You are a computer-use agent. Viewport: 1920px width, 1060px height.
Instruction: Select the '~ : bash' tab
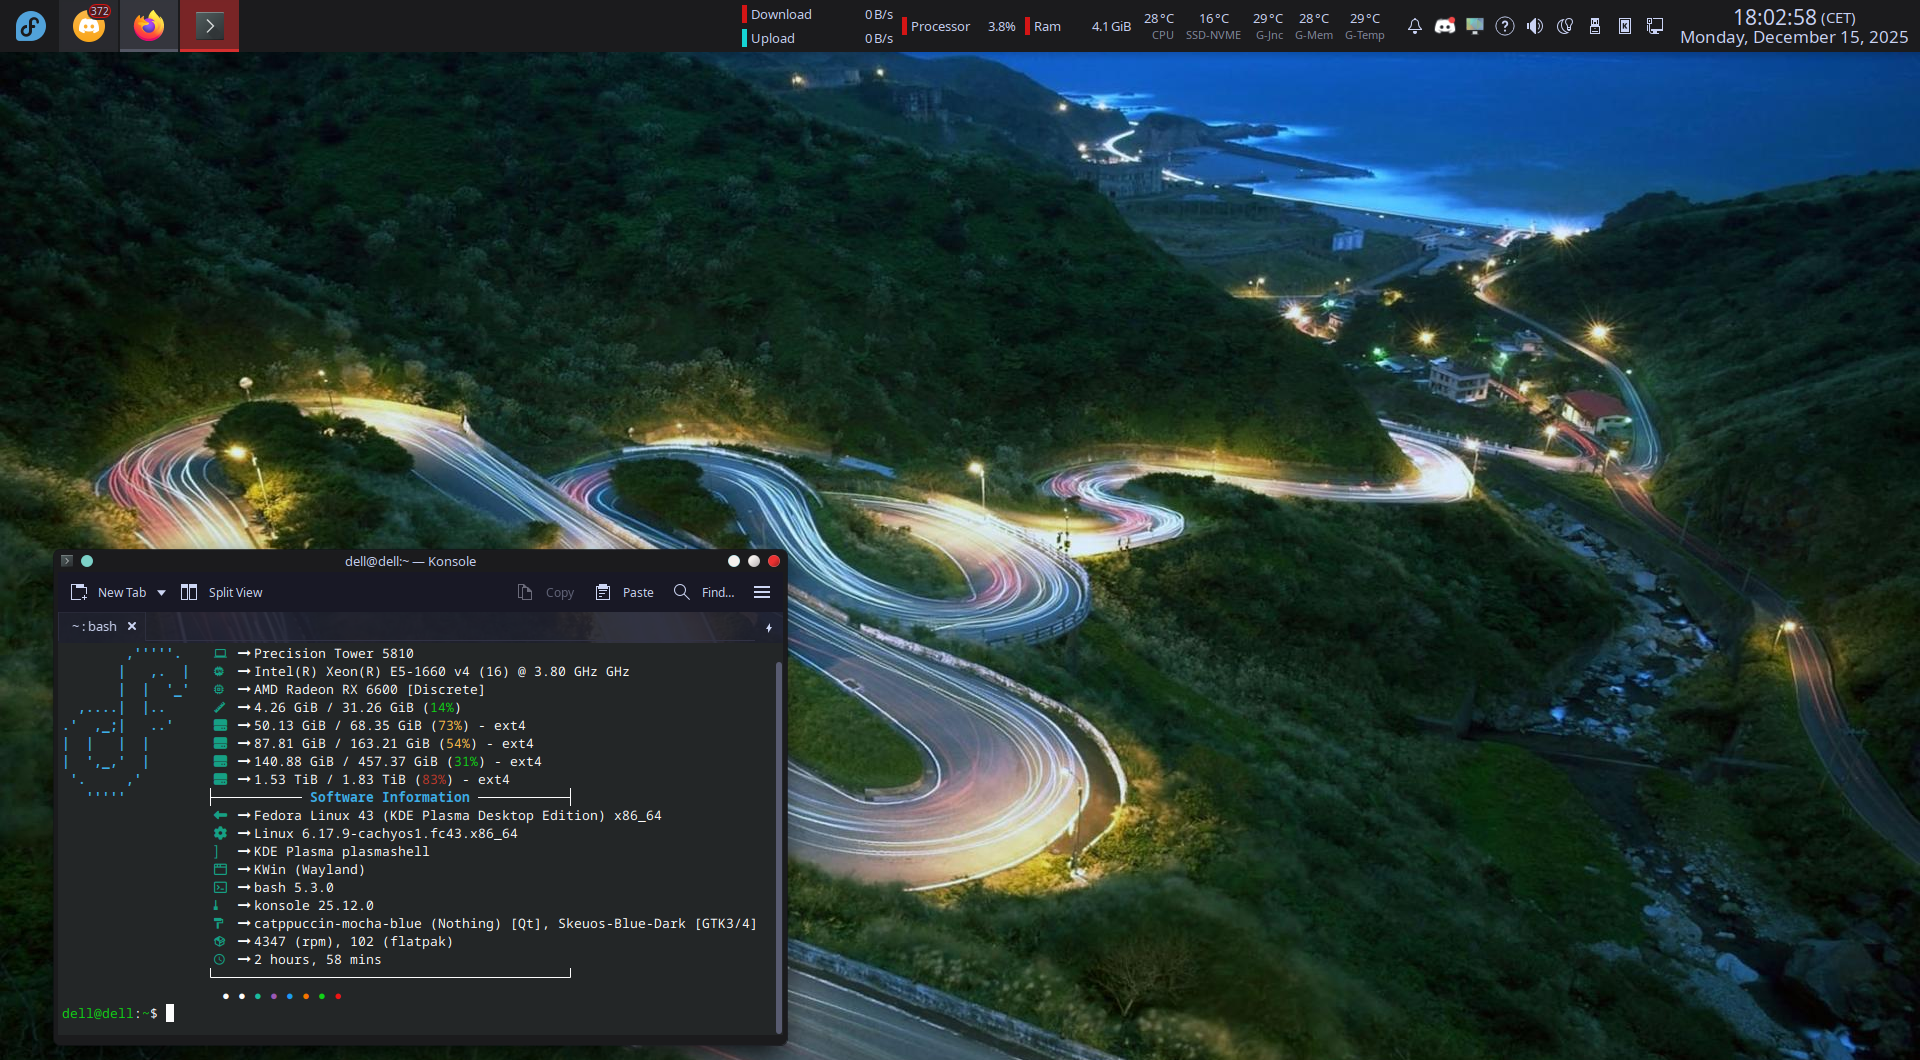(x=94, y=626)
